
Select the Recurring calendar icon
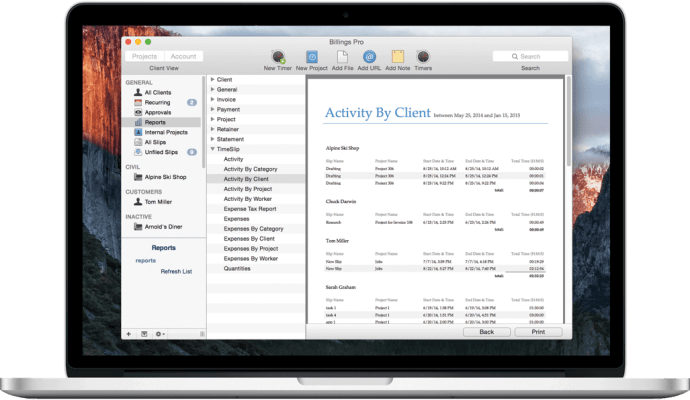(138, 102)
